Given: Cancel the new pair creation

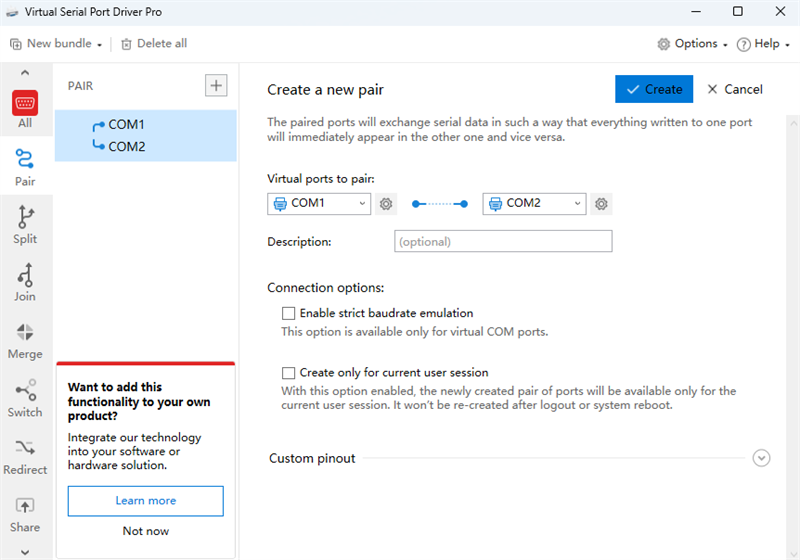Looking at the screenshot, I should coord(735,89).
